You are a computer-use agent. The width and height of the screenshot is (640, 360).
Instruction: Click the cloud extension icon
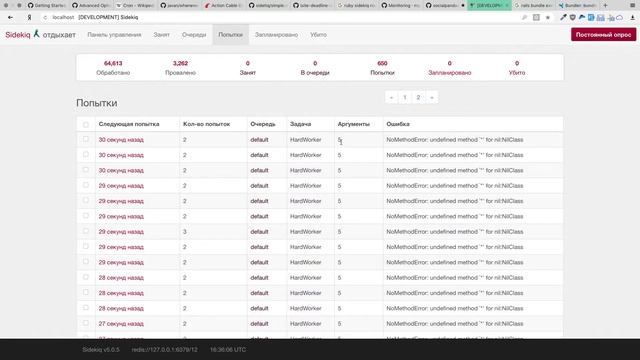(x=620, y=18)
